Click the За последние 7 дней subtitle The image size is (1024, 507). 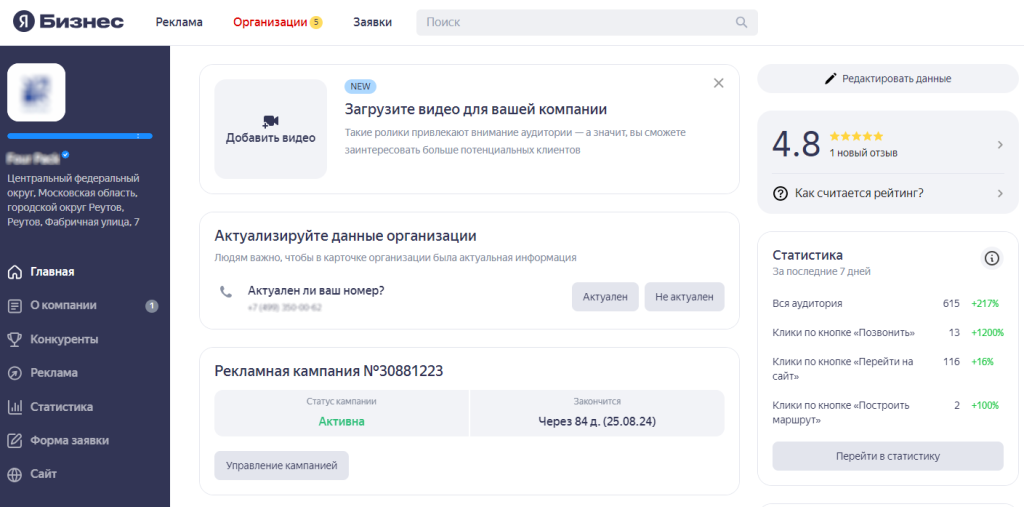[822, 271]
